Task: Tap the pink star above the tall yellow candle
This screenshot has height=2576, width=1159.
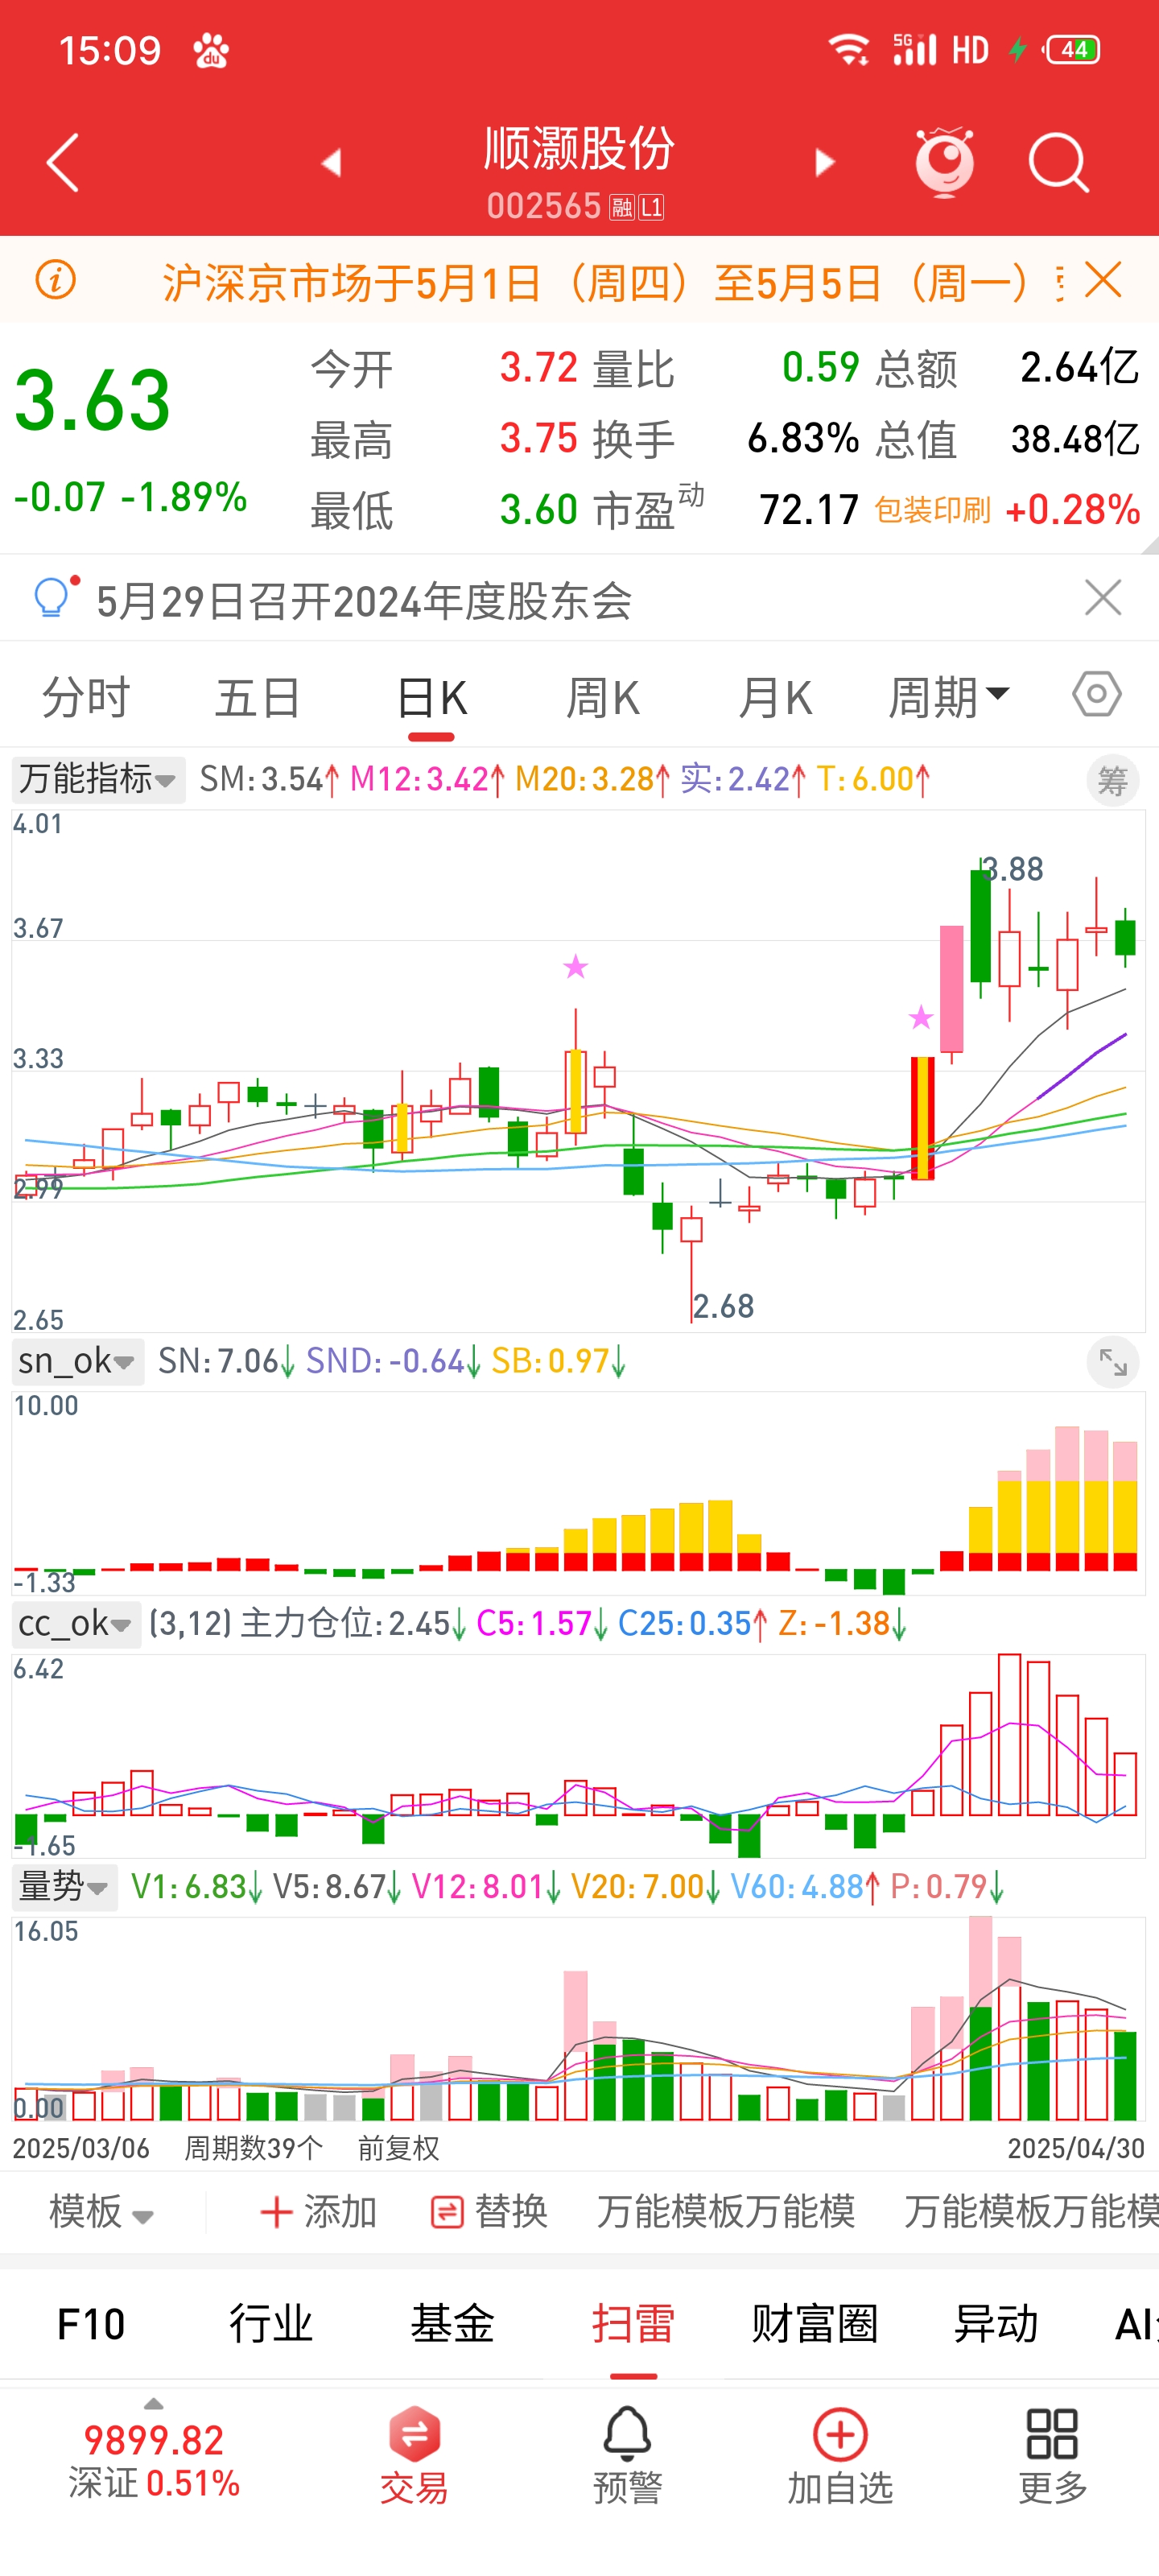Action: [920, 1018]
